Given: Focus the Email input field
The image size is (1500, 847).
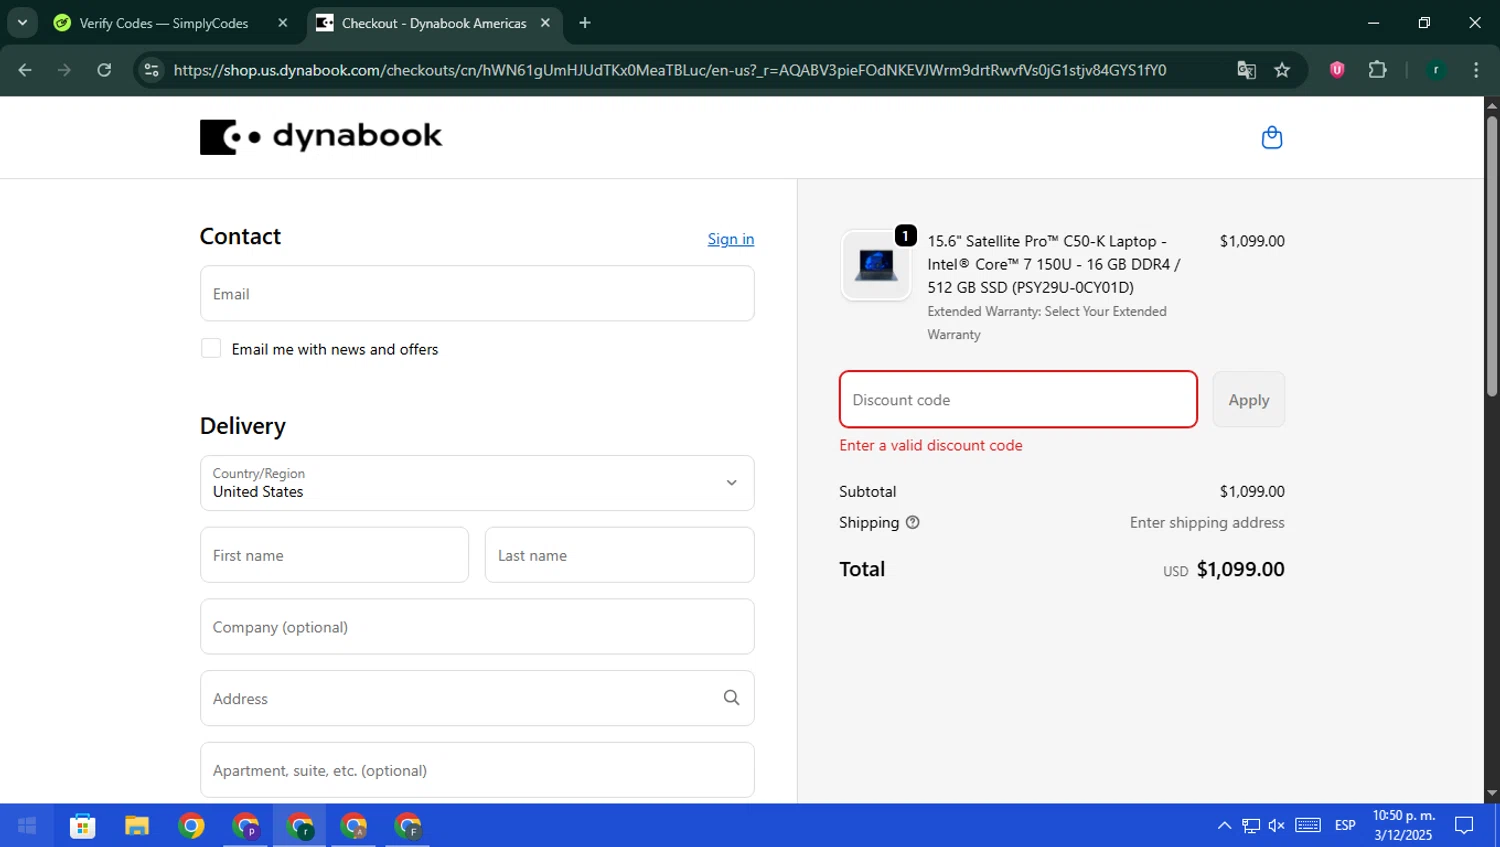Looking at the screenshot, I should click(477, 294).
